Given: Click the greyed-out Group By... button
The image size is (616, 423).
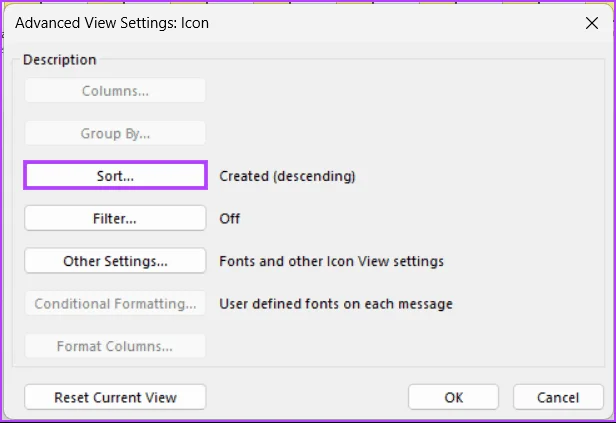Looking at the screenshot, I should coord(115,133).
